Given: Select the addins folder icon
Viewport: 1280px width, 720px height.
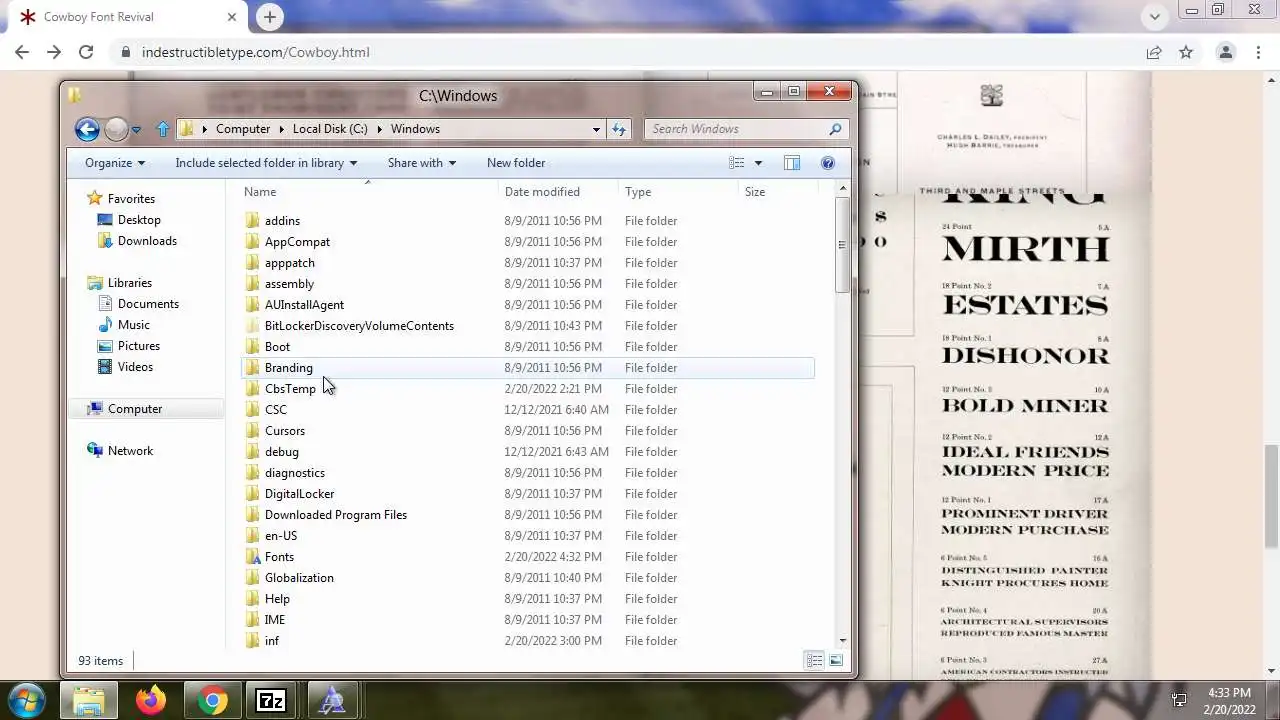Looking at the screenshot, I should [252, 221].
